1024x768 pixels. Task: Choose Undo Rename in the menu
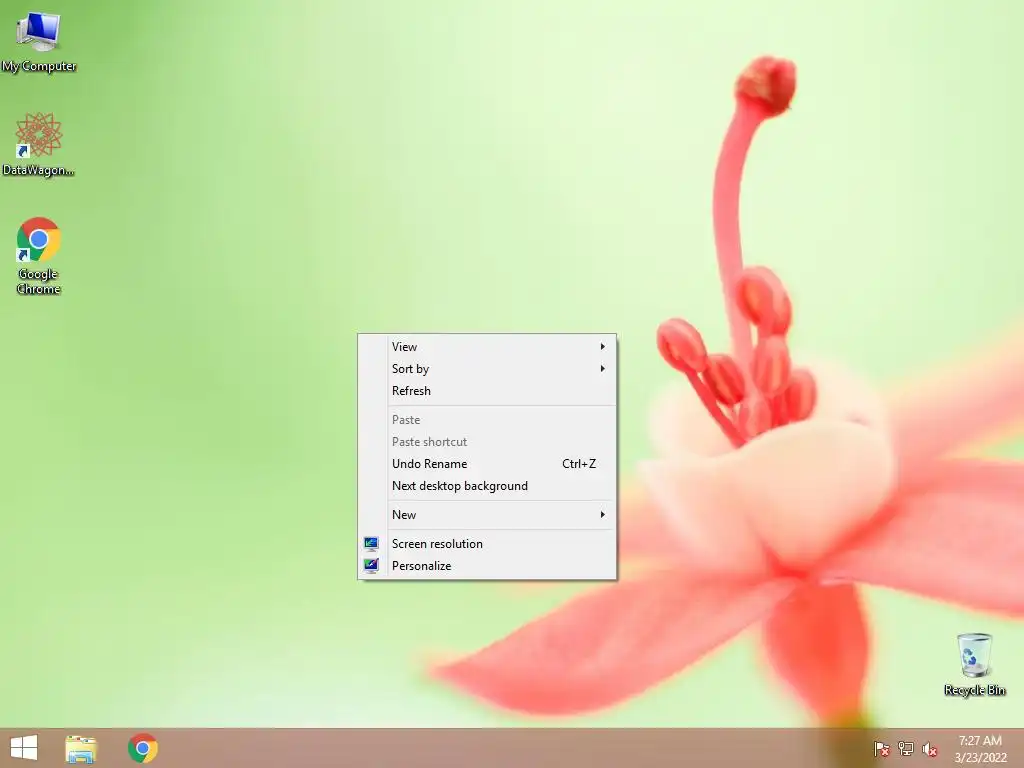point(487,464)
